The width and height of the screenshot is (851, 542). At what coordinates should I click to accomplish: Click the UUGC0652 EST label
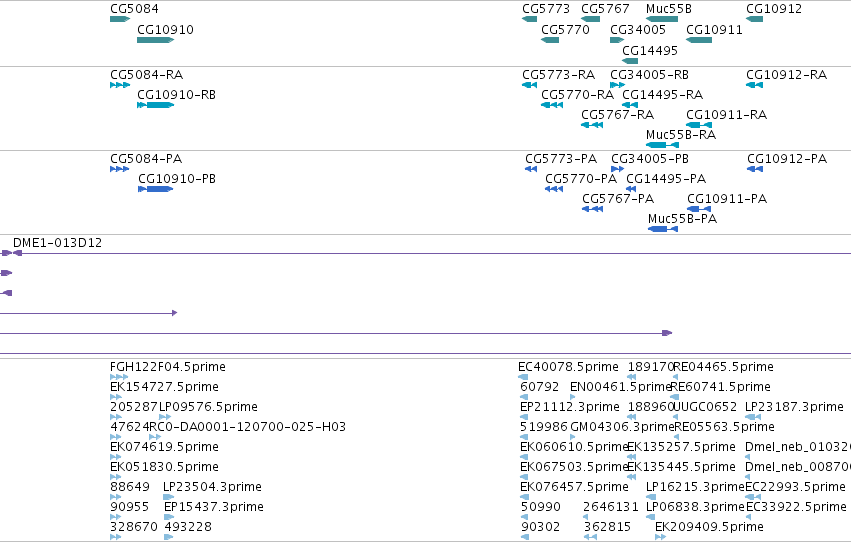tap(705, 407)
